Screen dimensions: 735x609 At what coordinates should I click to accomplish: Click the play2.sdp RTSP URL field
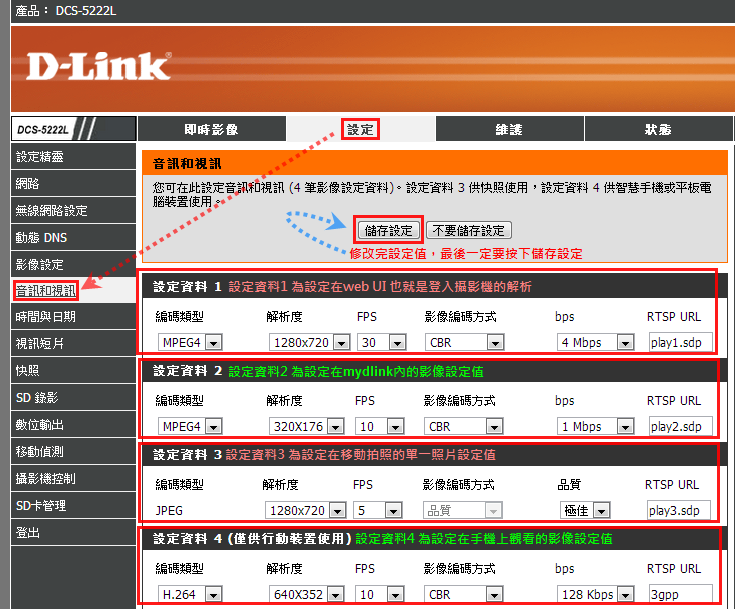point(681,427)
